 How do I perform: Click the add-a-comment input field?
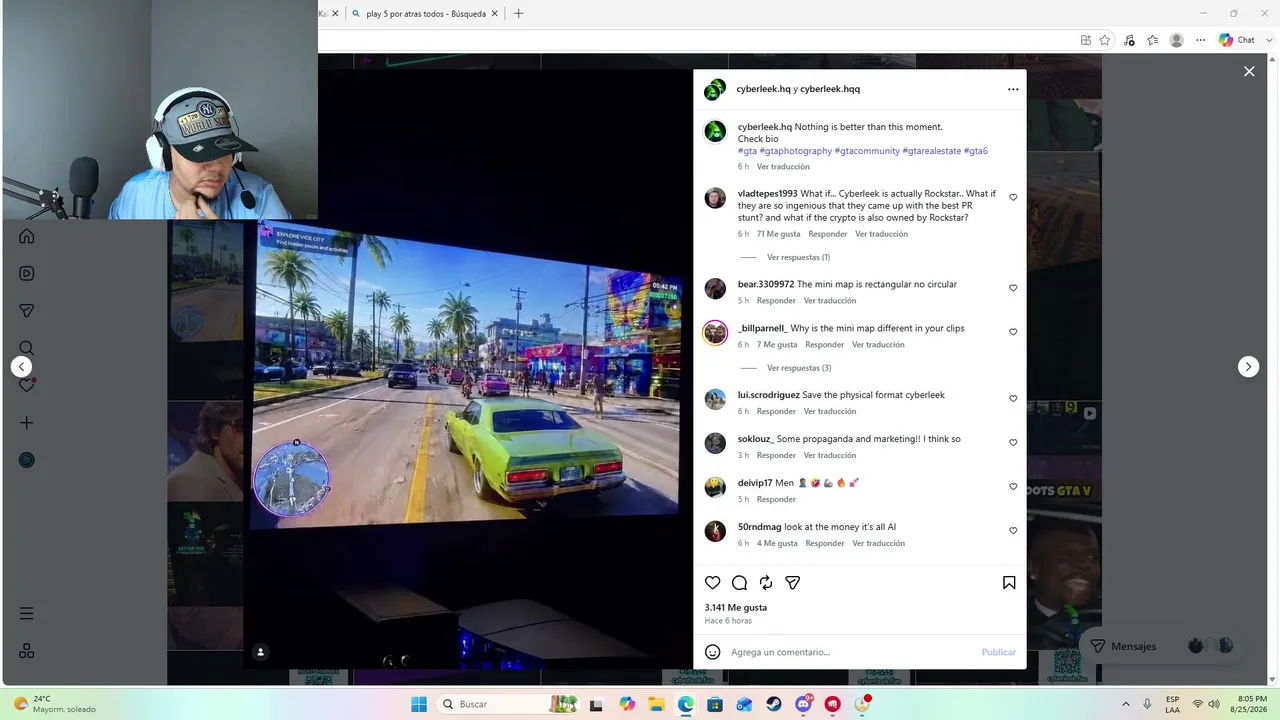tap(850, 652)
